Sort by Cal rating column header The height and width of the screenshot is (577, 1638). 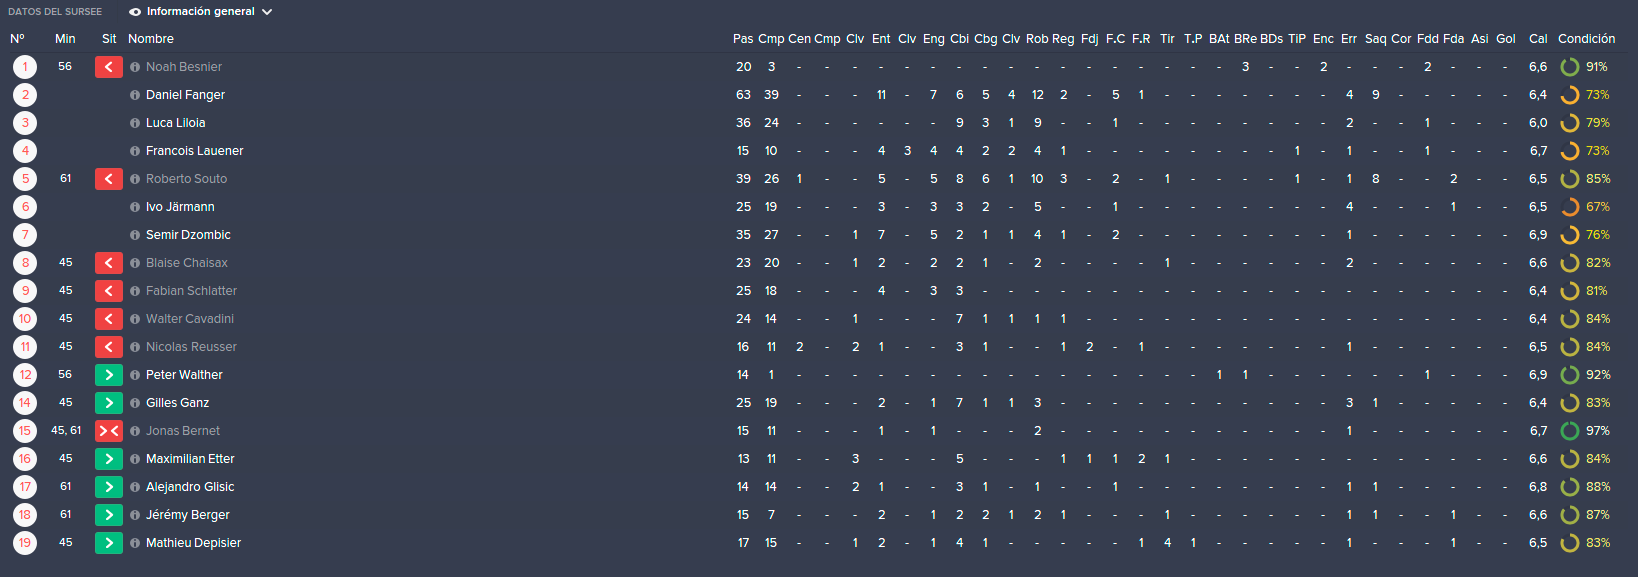(x=1538, y=39)
